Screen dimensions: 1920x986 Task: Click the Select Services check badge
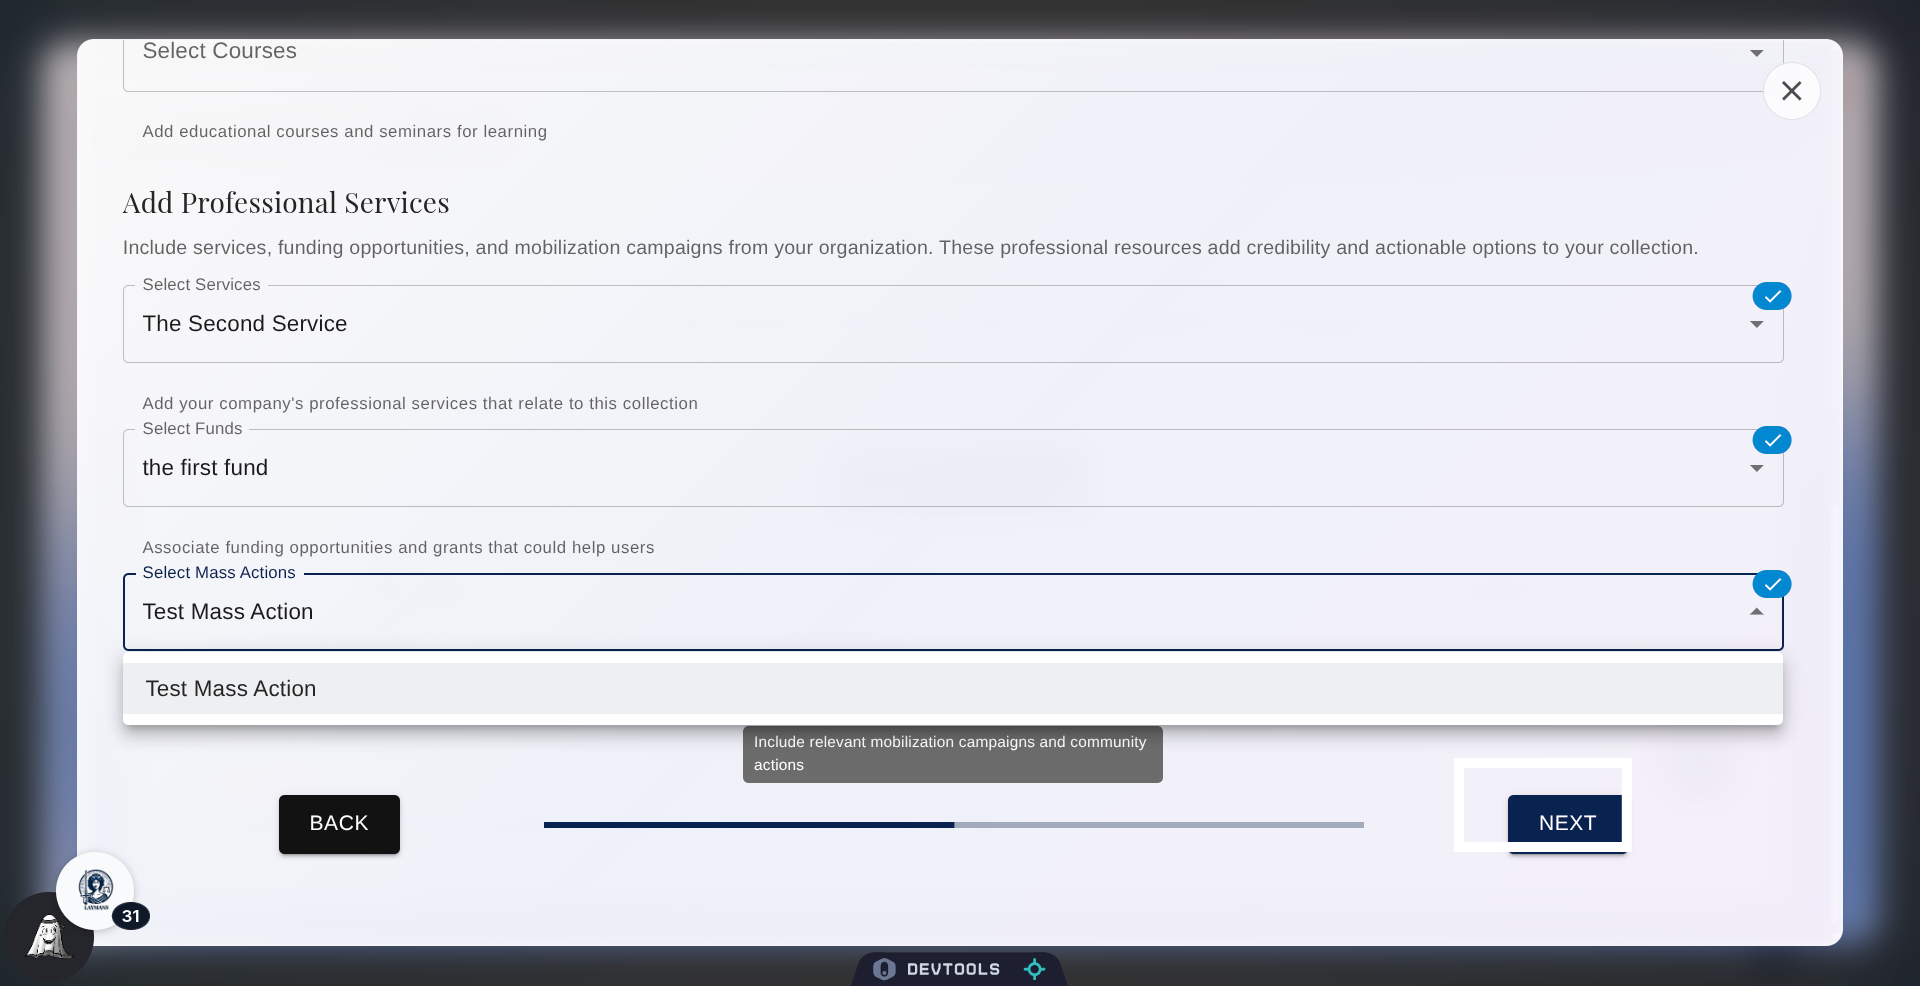1771,296
